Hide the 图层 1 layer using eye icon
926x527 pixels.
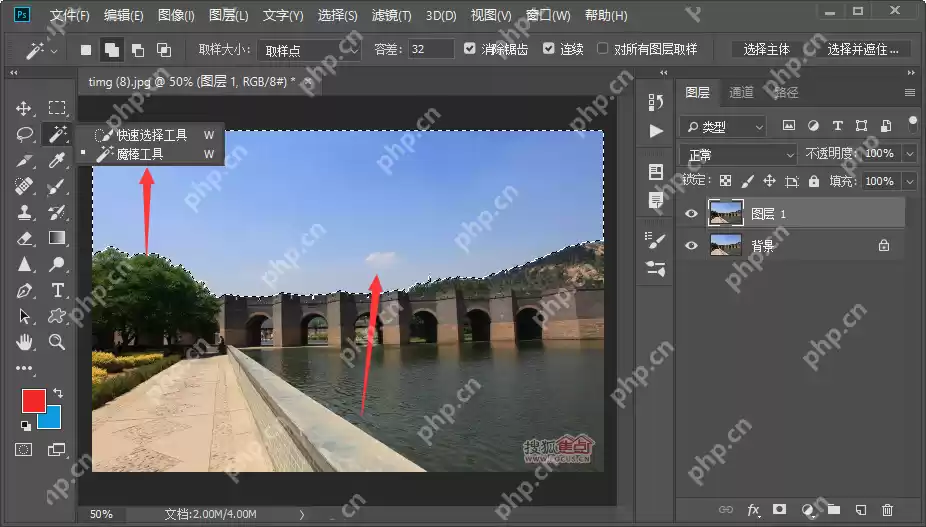point(690,213)
